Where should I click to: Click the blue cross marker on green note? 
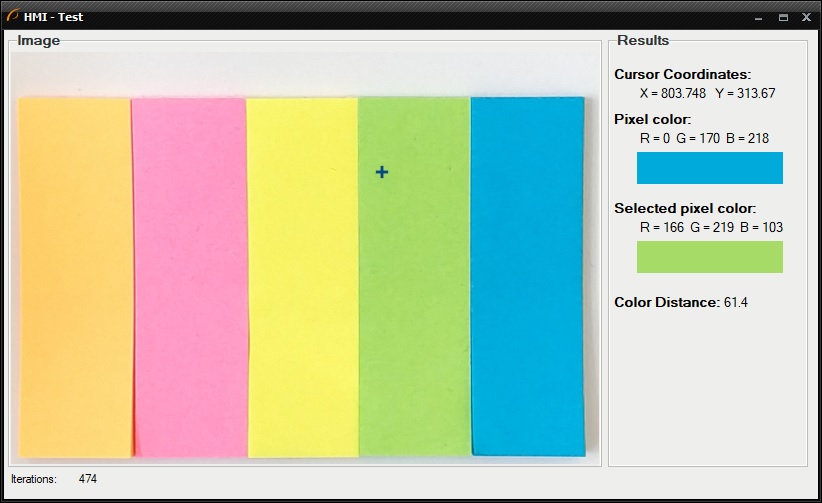pos(381,172)
